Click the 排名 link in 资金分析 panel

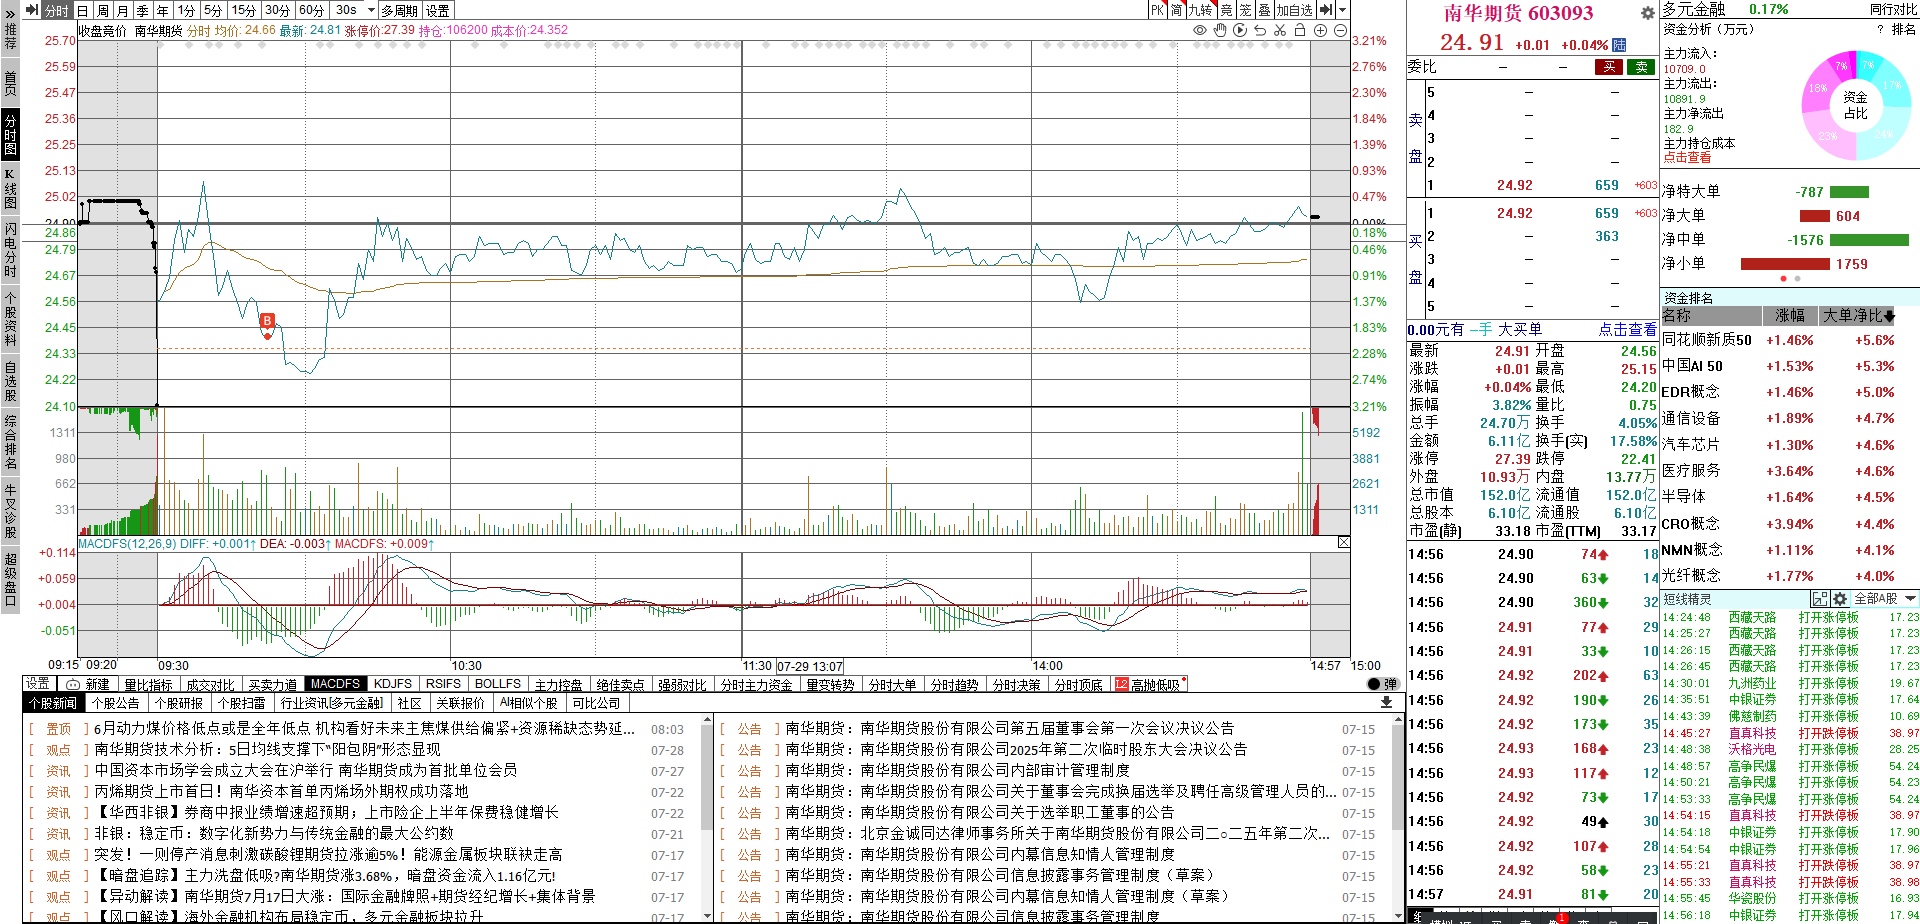click(x=1904, y=30)
